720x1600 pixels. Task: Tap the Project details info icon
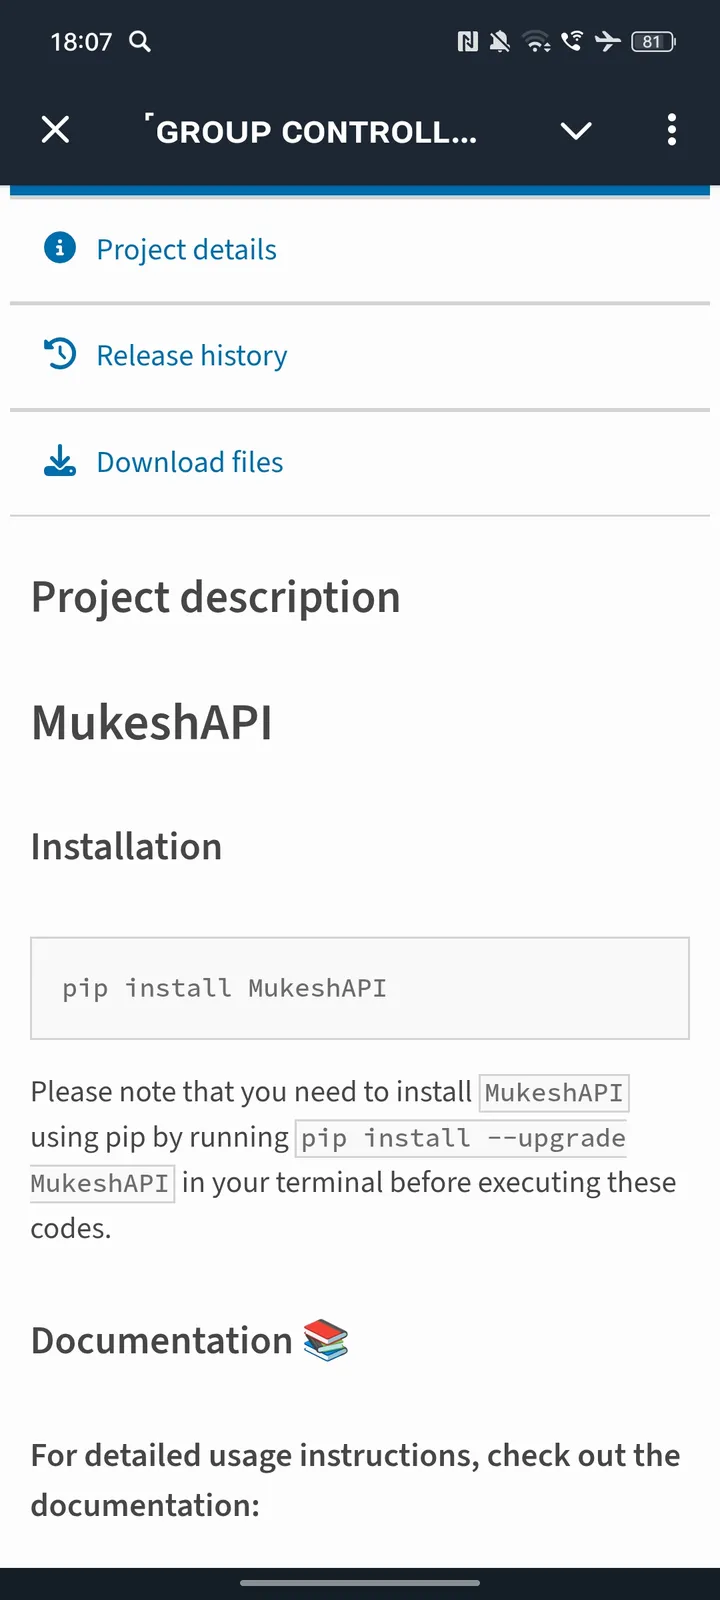[x=60, y=248]
